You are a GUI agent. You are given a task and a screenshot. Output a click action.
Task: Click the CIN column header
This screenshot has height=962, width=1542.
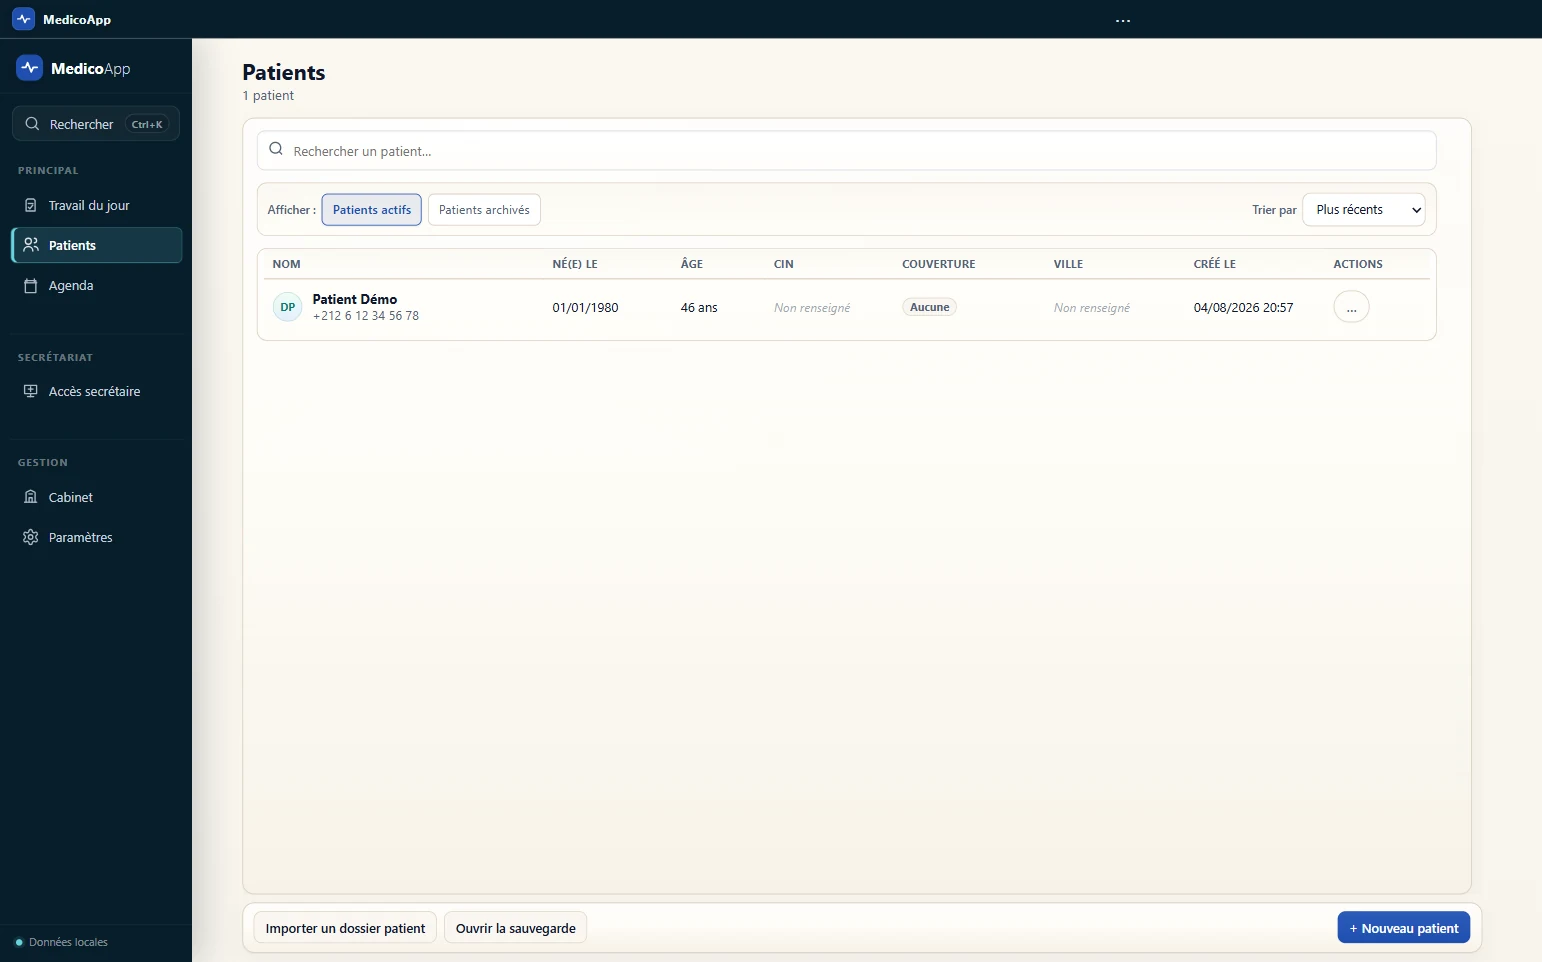tap(784, 264)
